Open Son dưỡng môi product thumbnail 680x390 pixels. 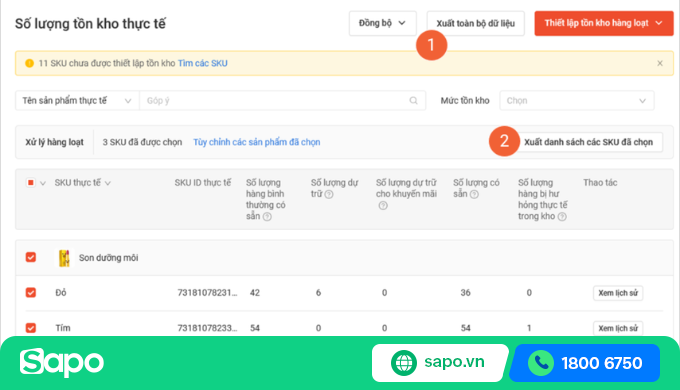tap(64, 258)
